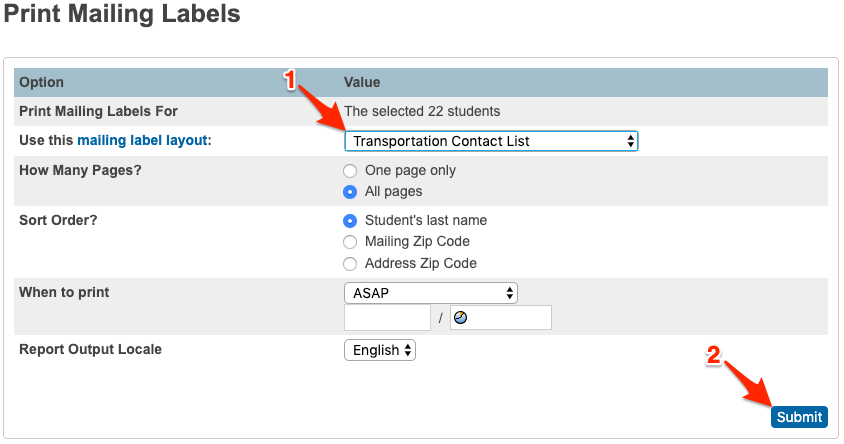The height and width of the screenshot is (444, 844).
Task: Click the print date input field
Action: pyautogui.click(x=387, y=318)
